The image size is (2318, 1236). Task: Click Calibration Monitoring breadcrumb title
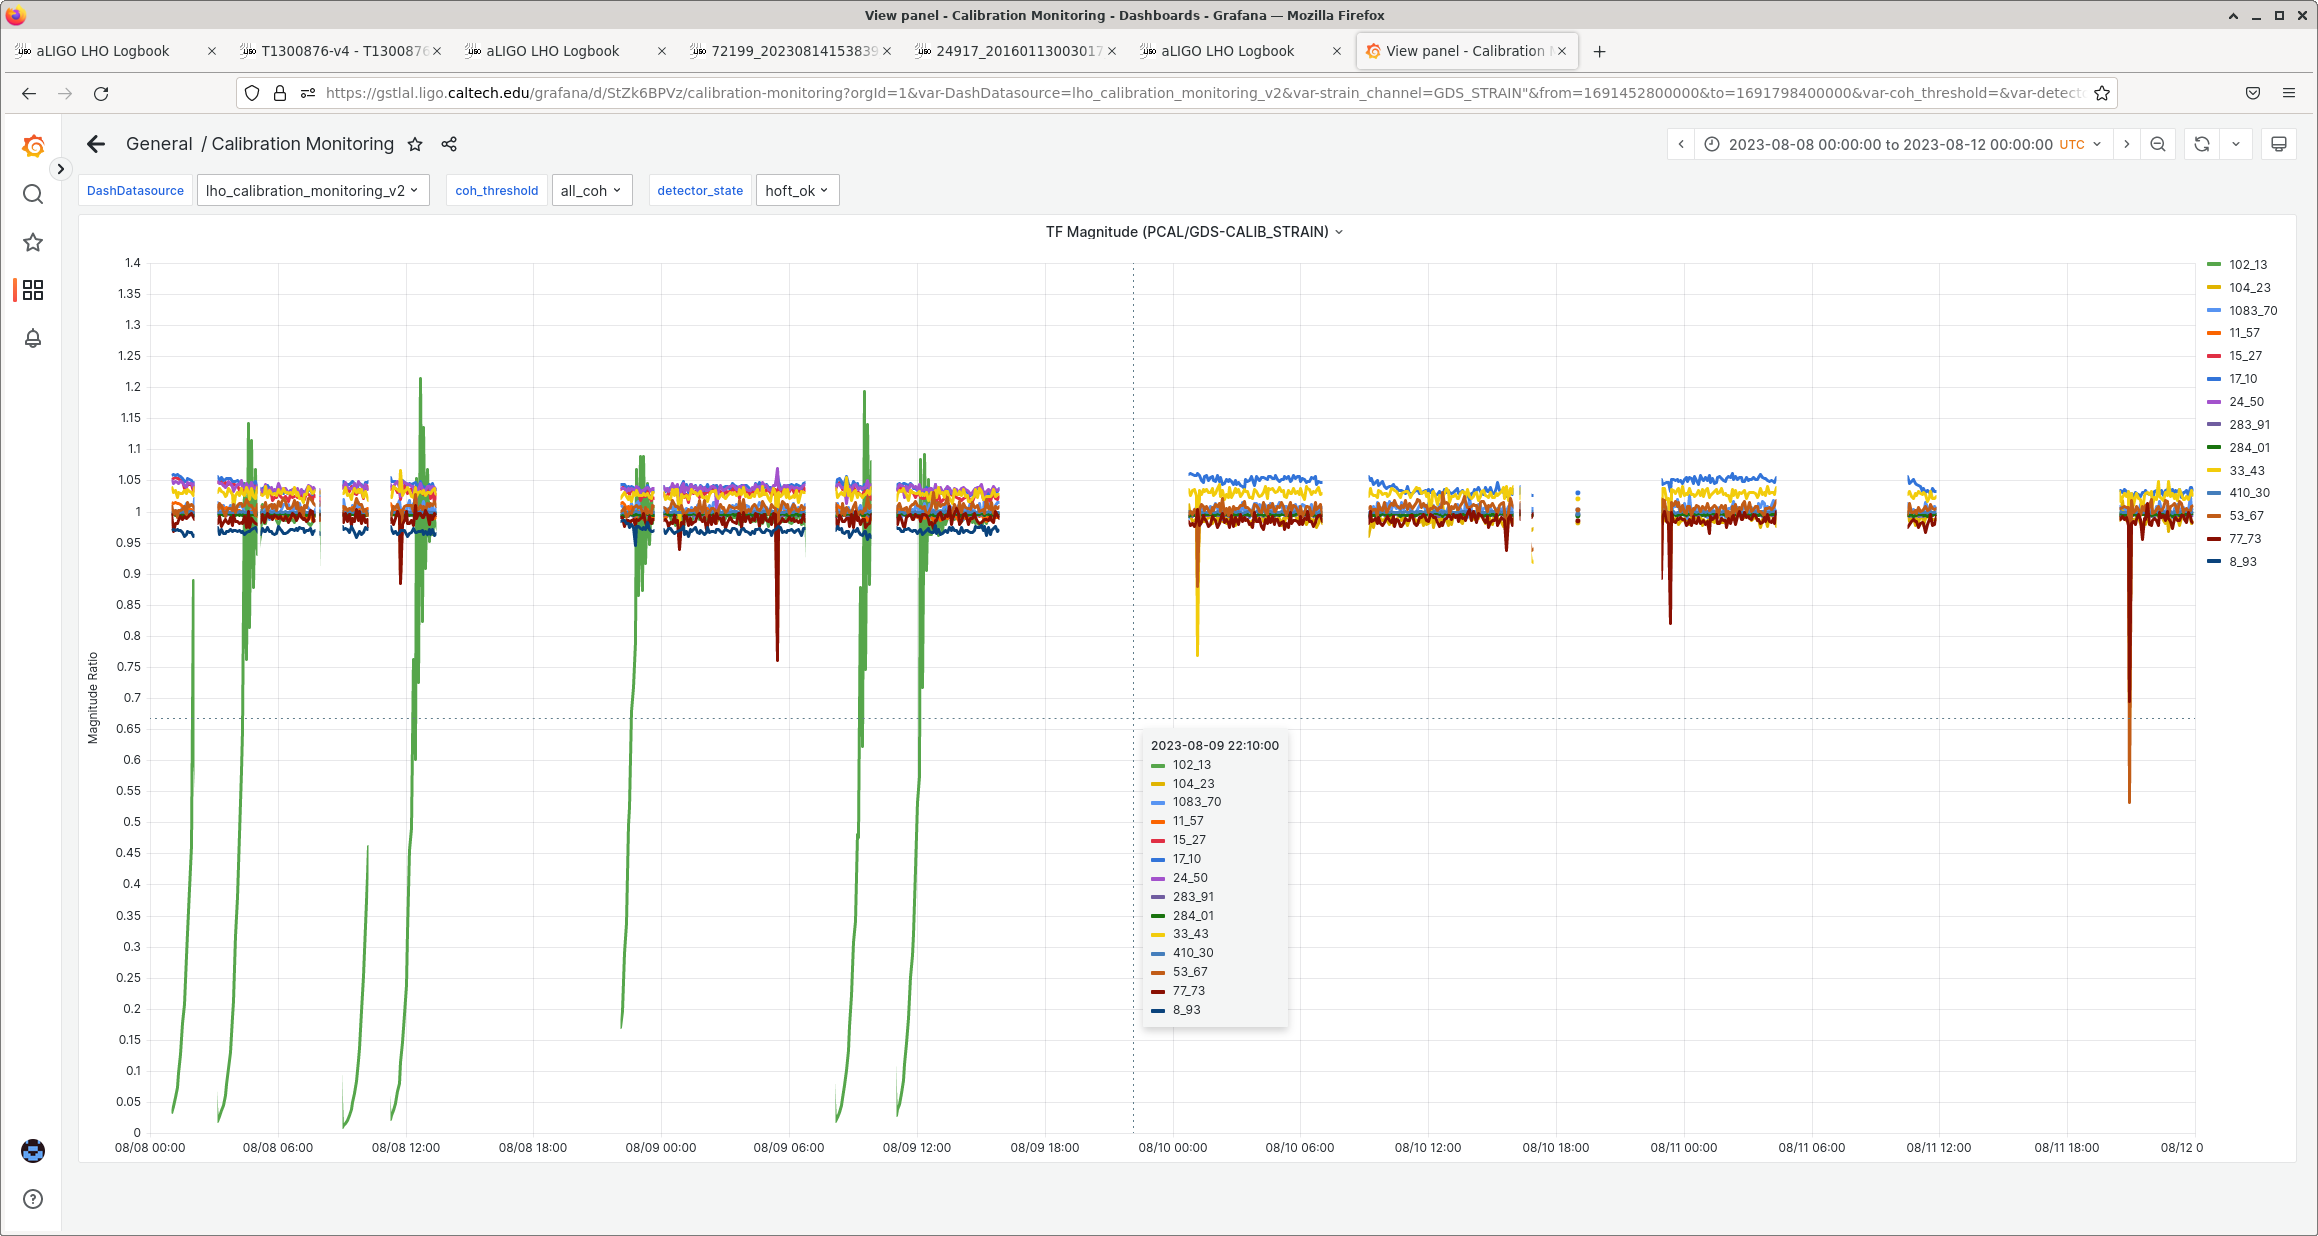tap(302, 144)
